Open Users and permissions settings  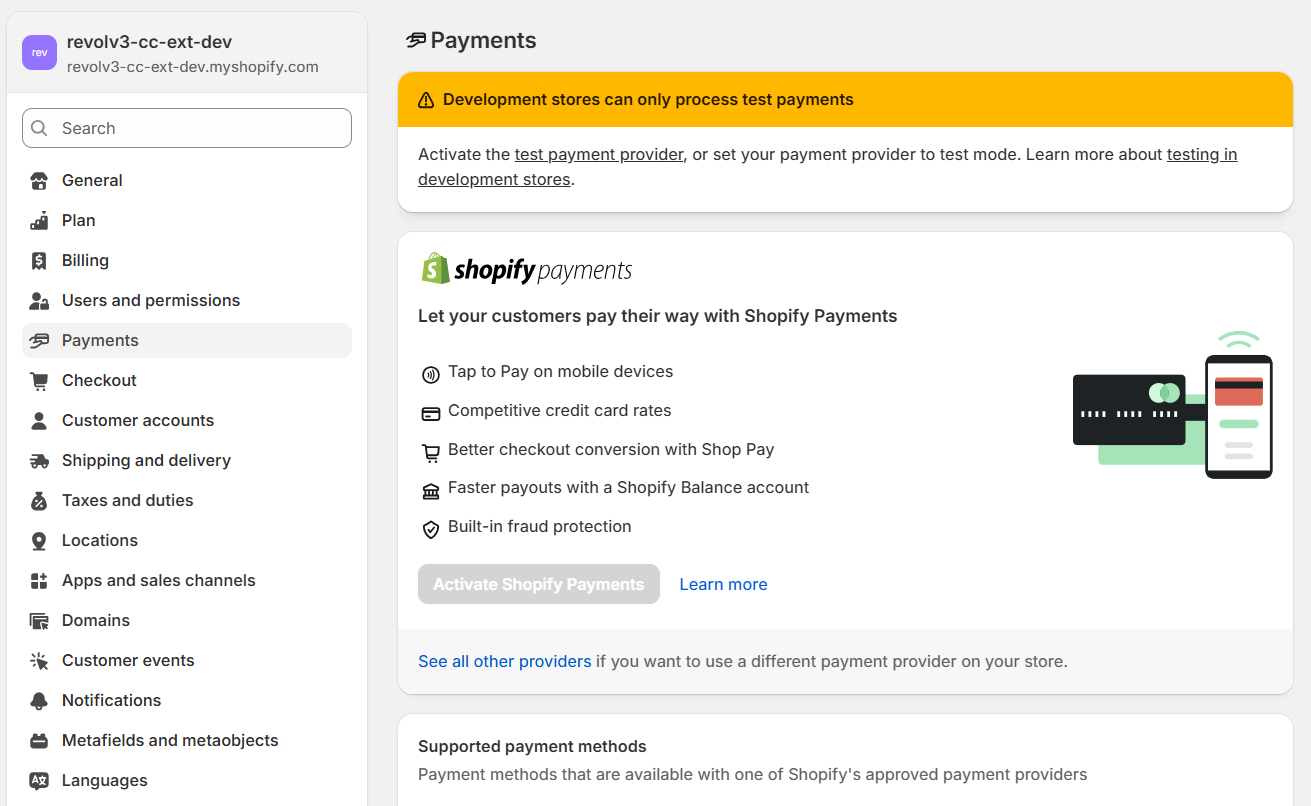pyautogui.click(x=150, y=300)
